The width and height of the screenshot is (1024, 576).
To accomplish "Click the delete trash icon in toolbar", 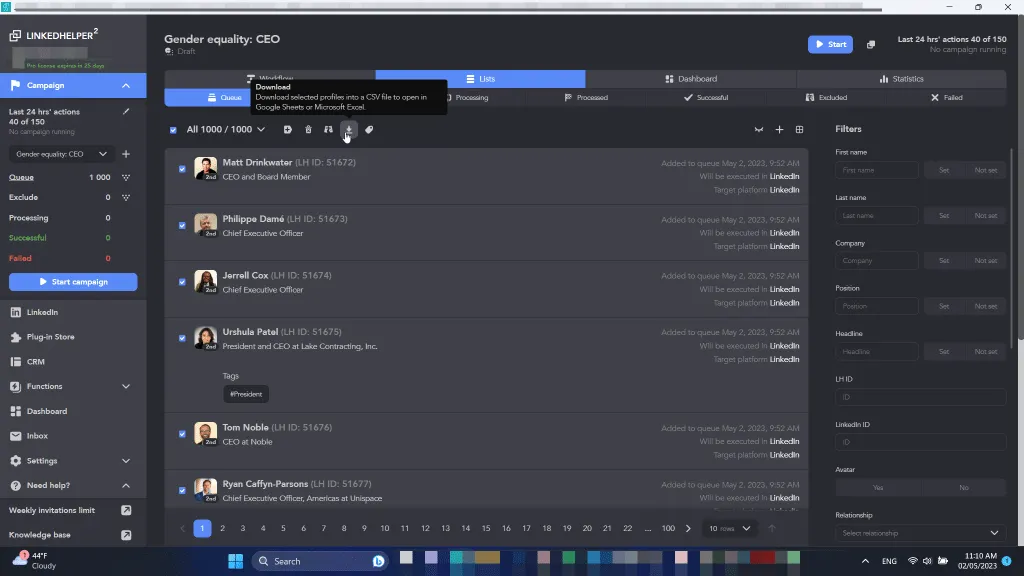I will click(308, 129).
